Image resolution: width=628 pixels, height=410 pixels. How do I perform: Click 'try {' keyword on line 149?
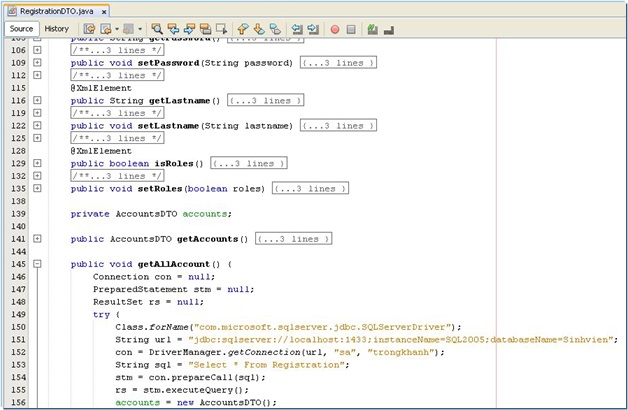point(106,314)
